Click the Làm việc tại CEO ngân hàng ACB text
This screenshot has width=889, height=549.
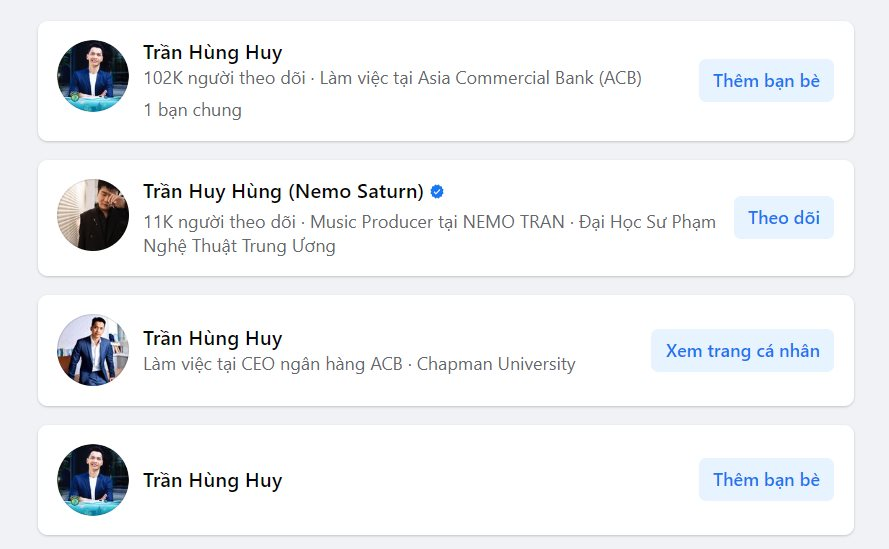tap(272, 364)
